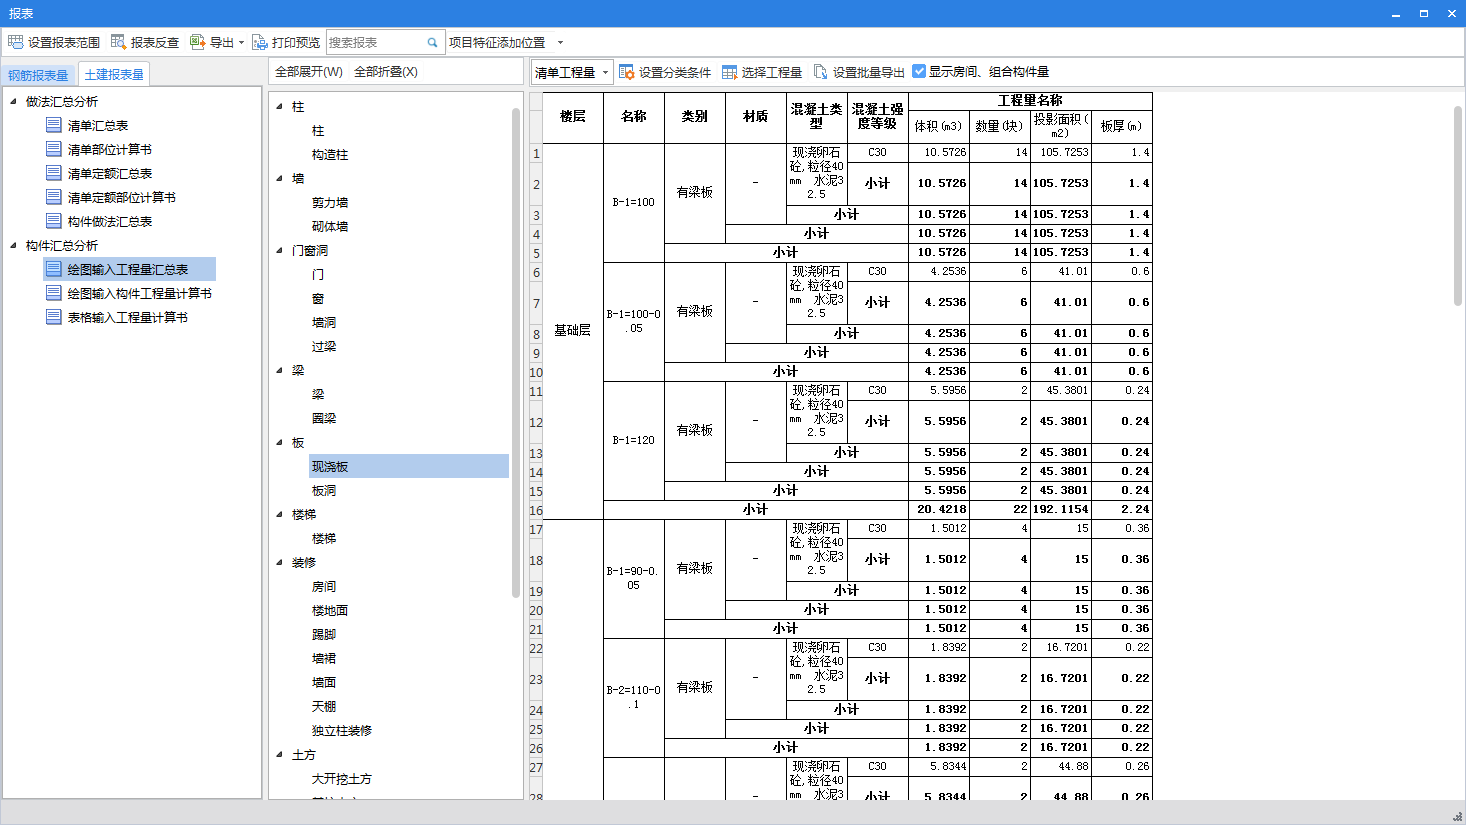Select 圈梁 in the component tree
This screenshot has width=1466, height=825.
tap(324, 418)
